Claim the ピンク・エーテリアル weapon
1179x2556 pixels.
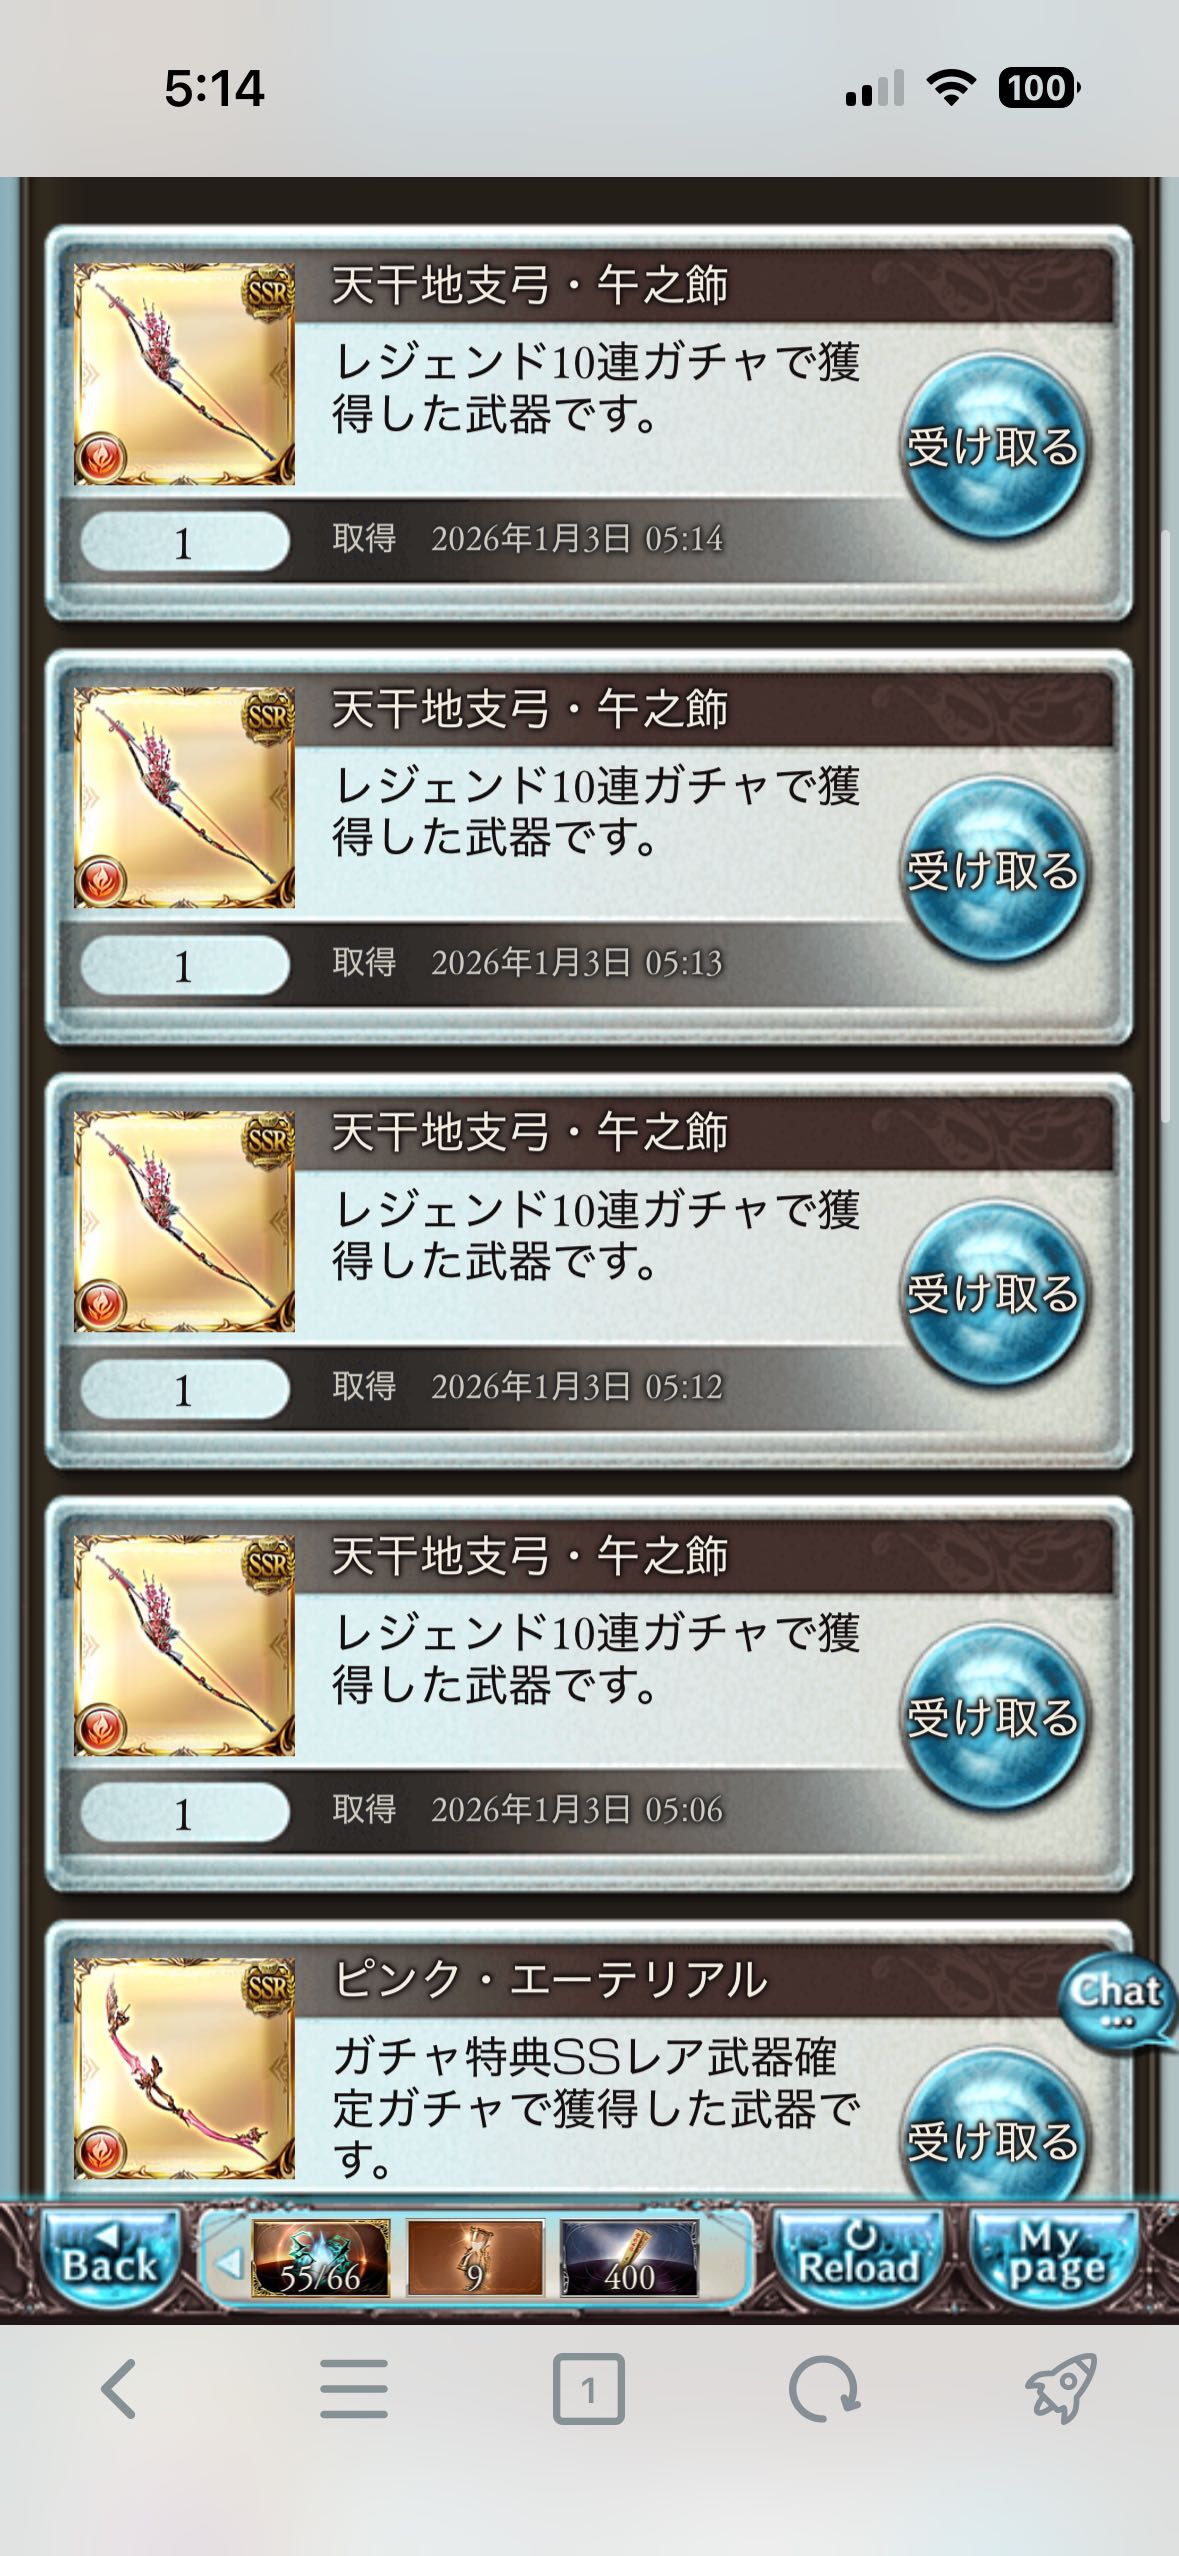(x=992, y=2130)
